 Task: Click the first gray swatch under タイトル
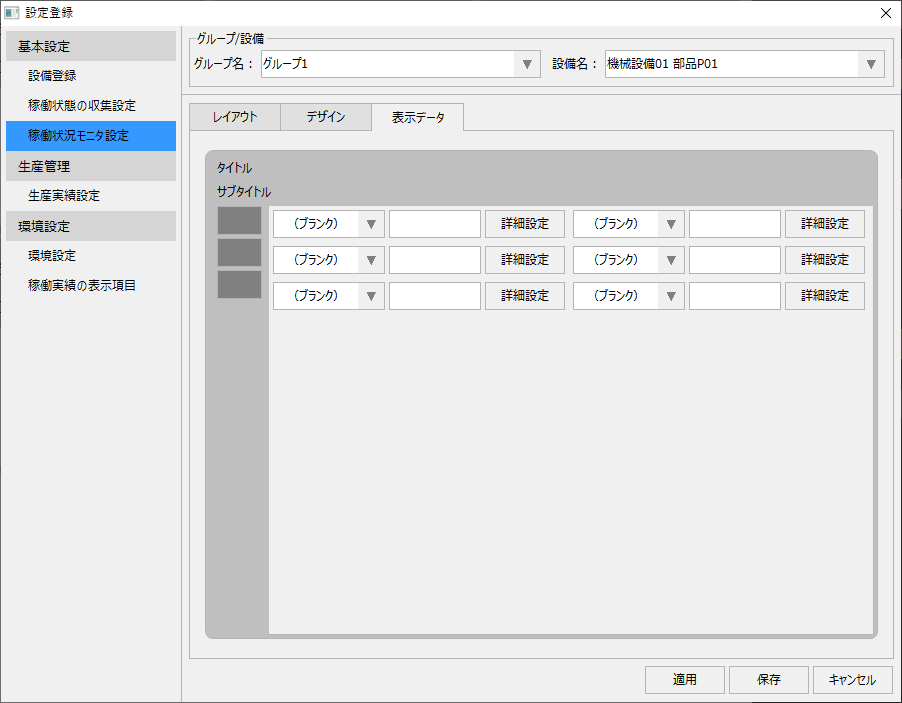tap(239, 223)
